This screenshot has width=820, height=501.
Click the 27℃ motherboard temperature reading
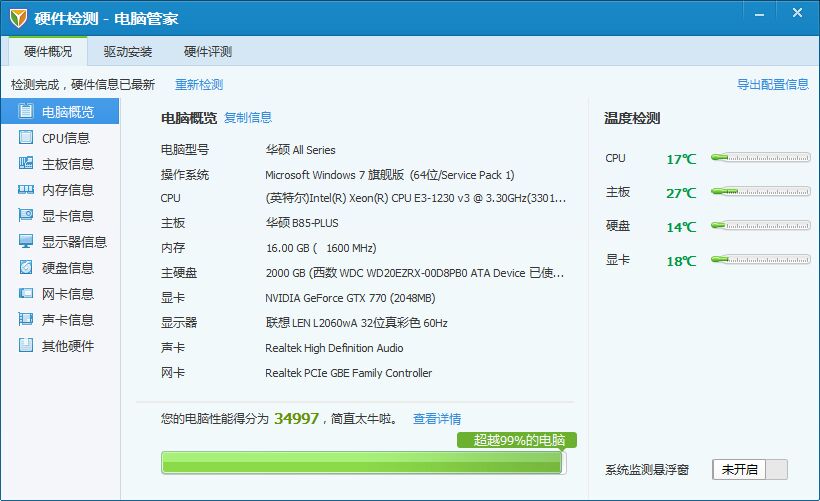681,193
